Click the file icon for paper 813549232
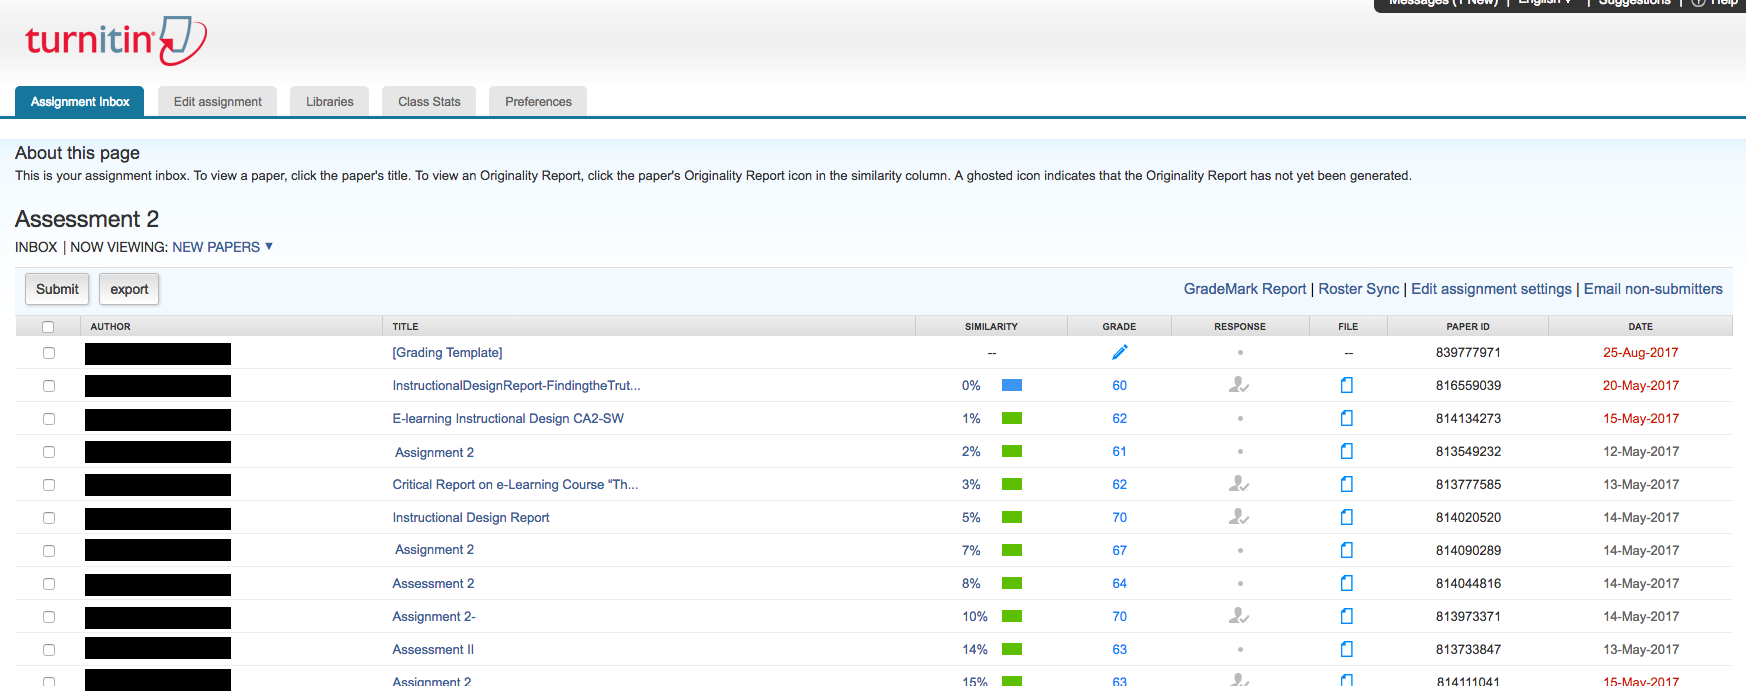This screenshot has width=1746, height=695. point(1347,451)
